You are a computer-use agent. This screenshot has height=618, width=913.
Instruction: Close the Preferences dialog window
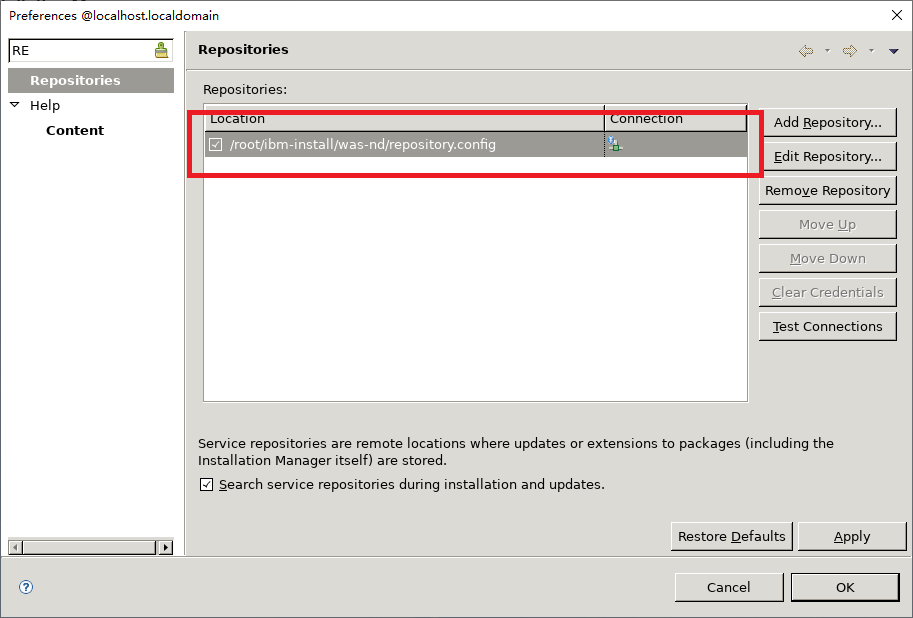pos(894,15)
